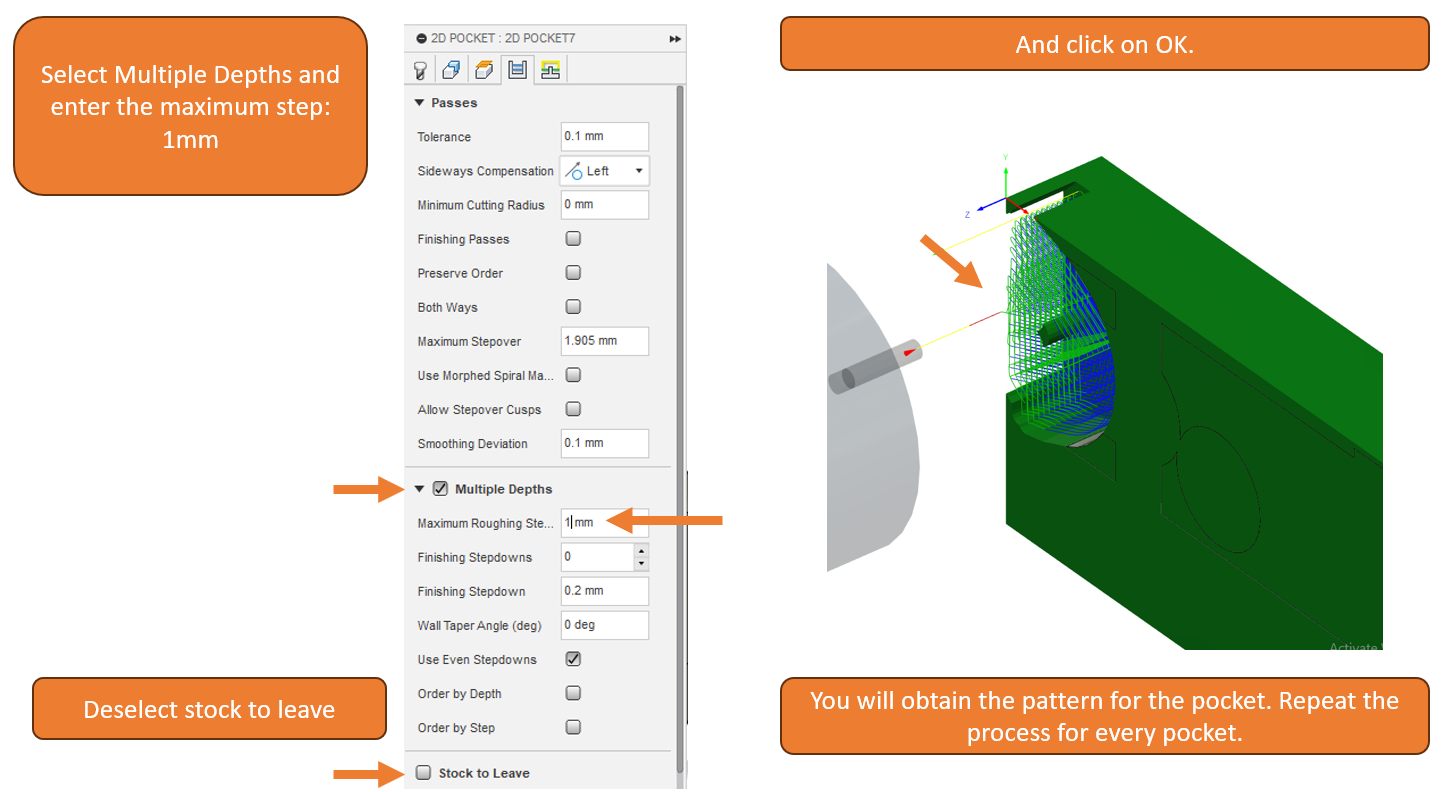Click the Tolerance label

[x=444, y=137]
